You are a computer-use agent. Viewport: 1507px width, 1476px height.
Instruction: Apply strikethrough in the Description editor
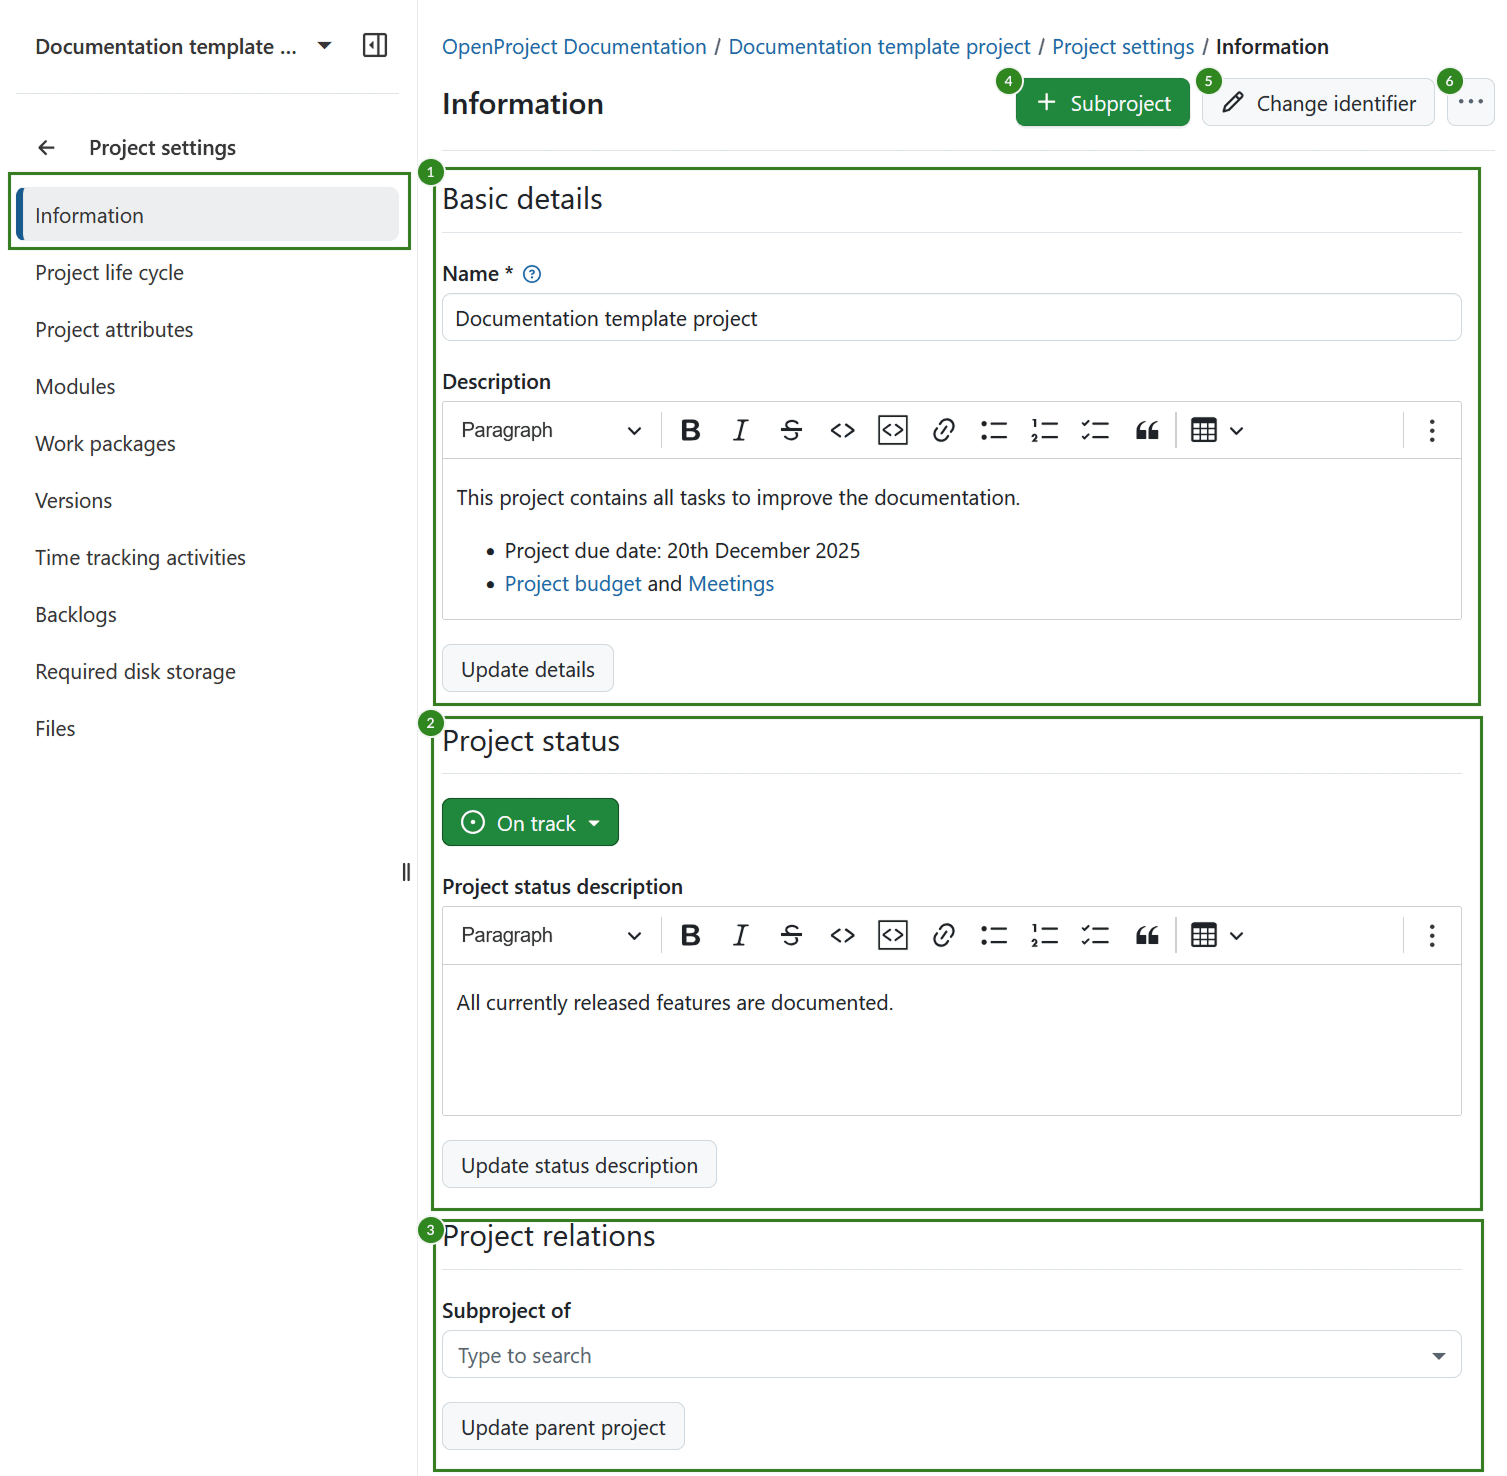pyautogui.click(x=791, y=430)
